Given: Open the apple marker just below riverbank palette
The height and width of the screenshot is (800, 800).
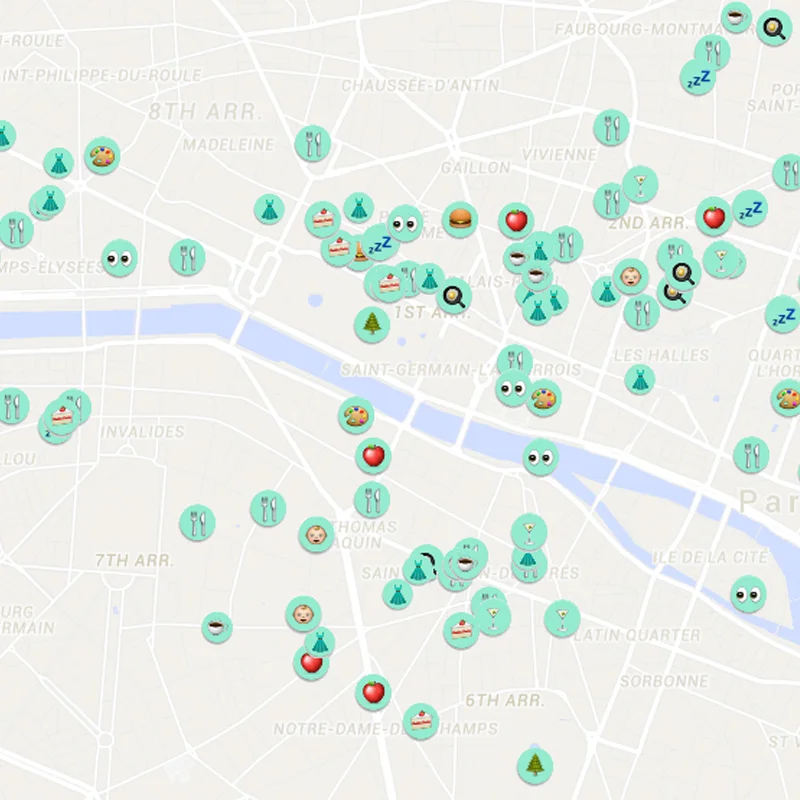Looking at the screenshot, I should [373, 456].
